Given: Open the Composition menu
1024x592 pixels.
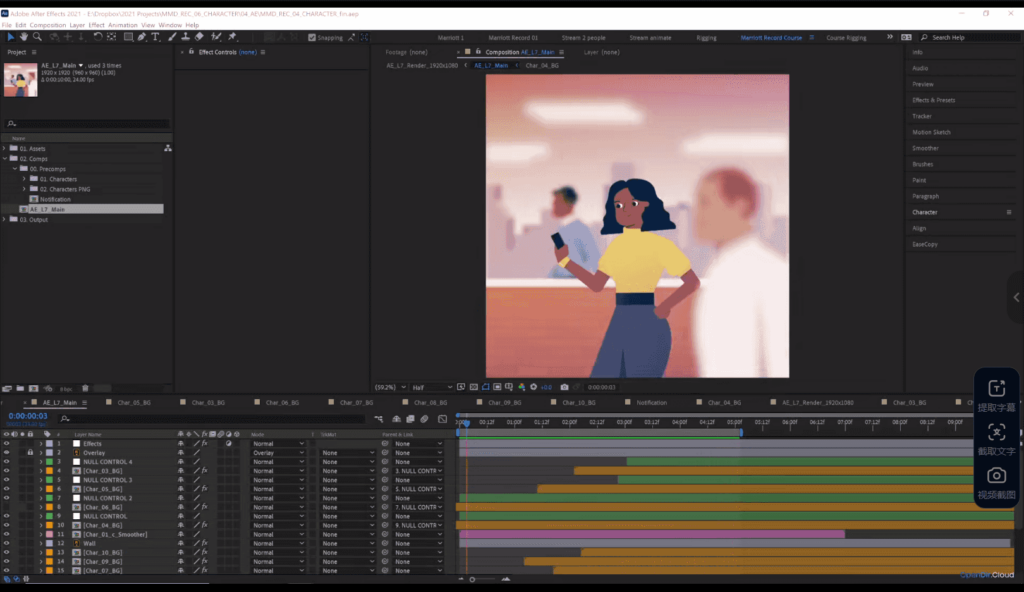Looking at the screenshot, I should (x=48, y=25).
